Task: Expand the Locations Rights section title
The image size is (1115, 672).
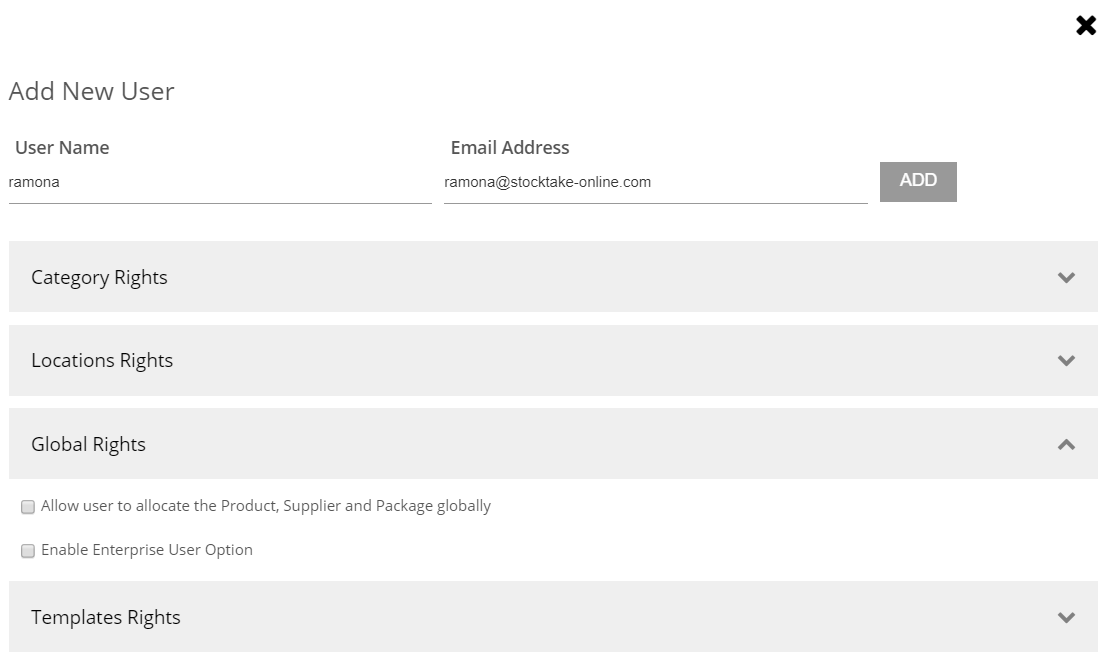Action: 102,360
